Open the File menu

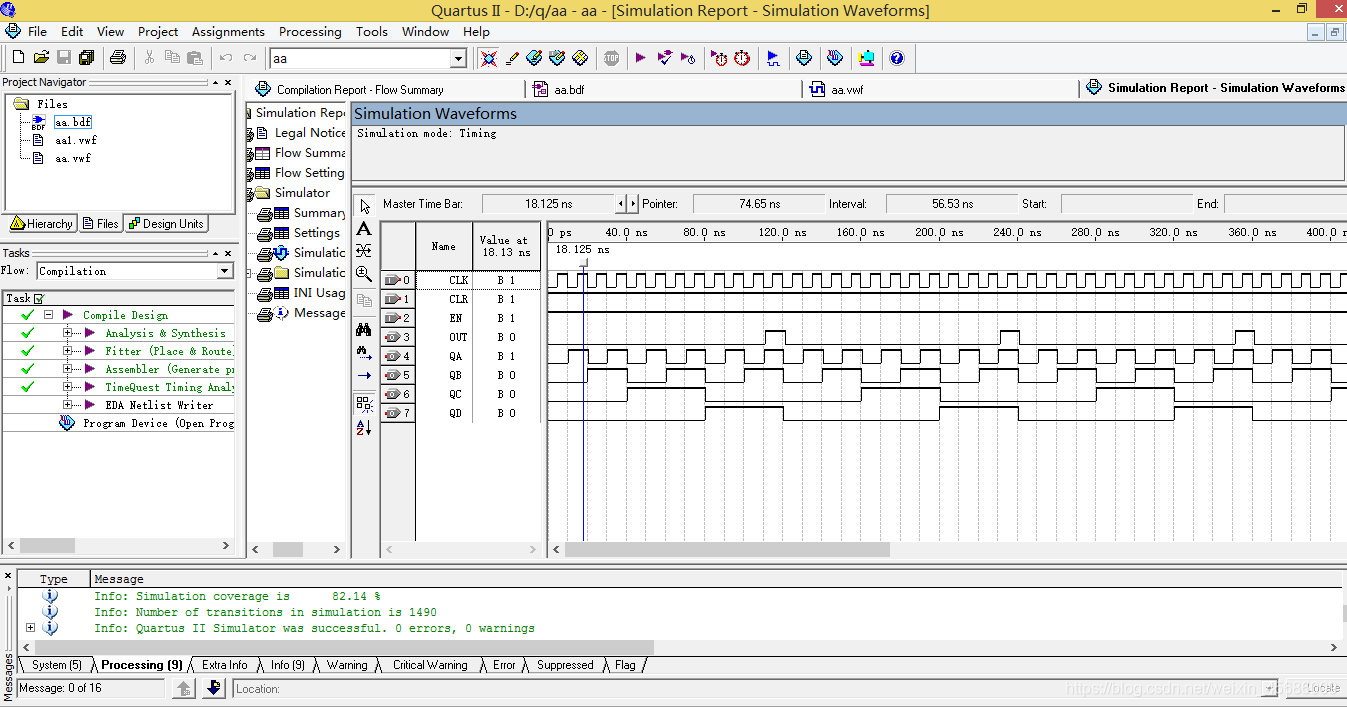point(37,31)
